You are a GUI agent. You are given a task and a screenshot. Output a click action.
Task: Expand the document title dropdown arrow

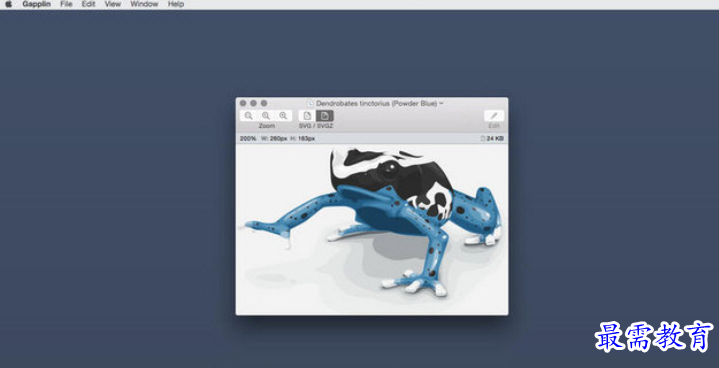tap(441, 104)
